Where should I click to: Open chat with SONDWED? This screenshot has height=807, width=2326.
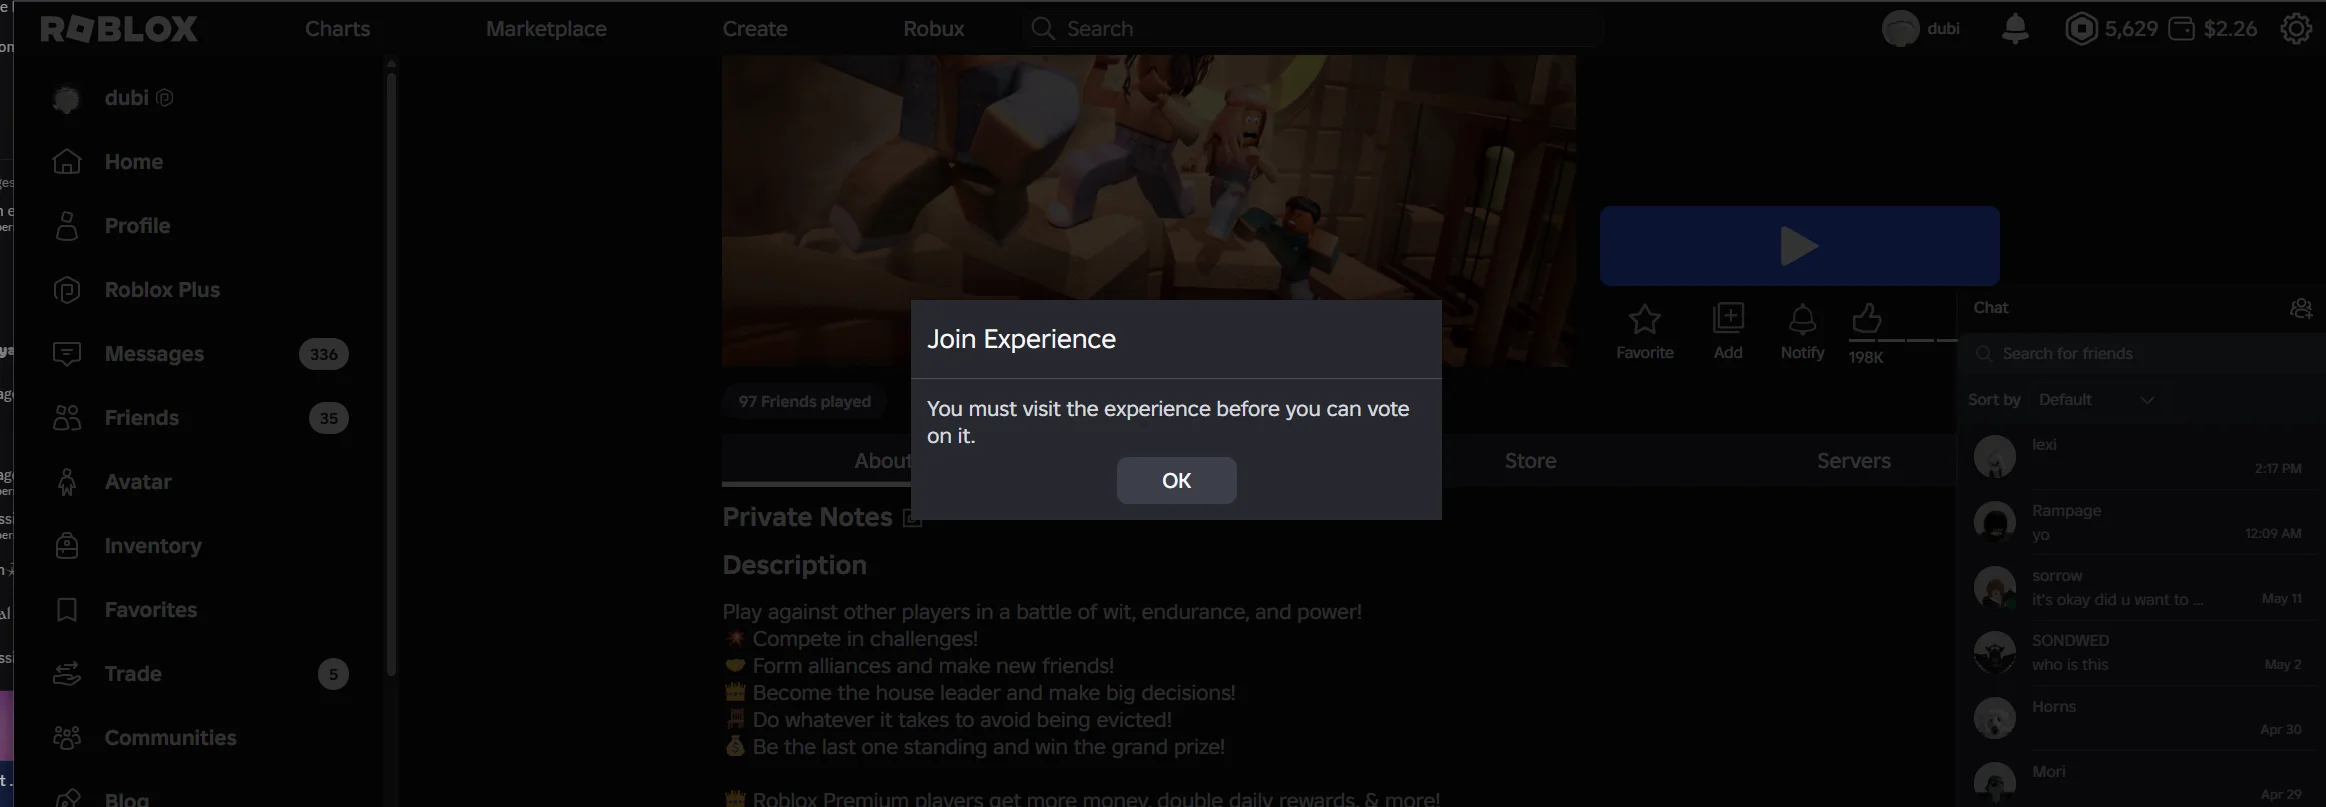tap(2140, 653)
